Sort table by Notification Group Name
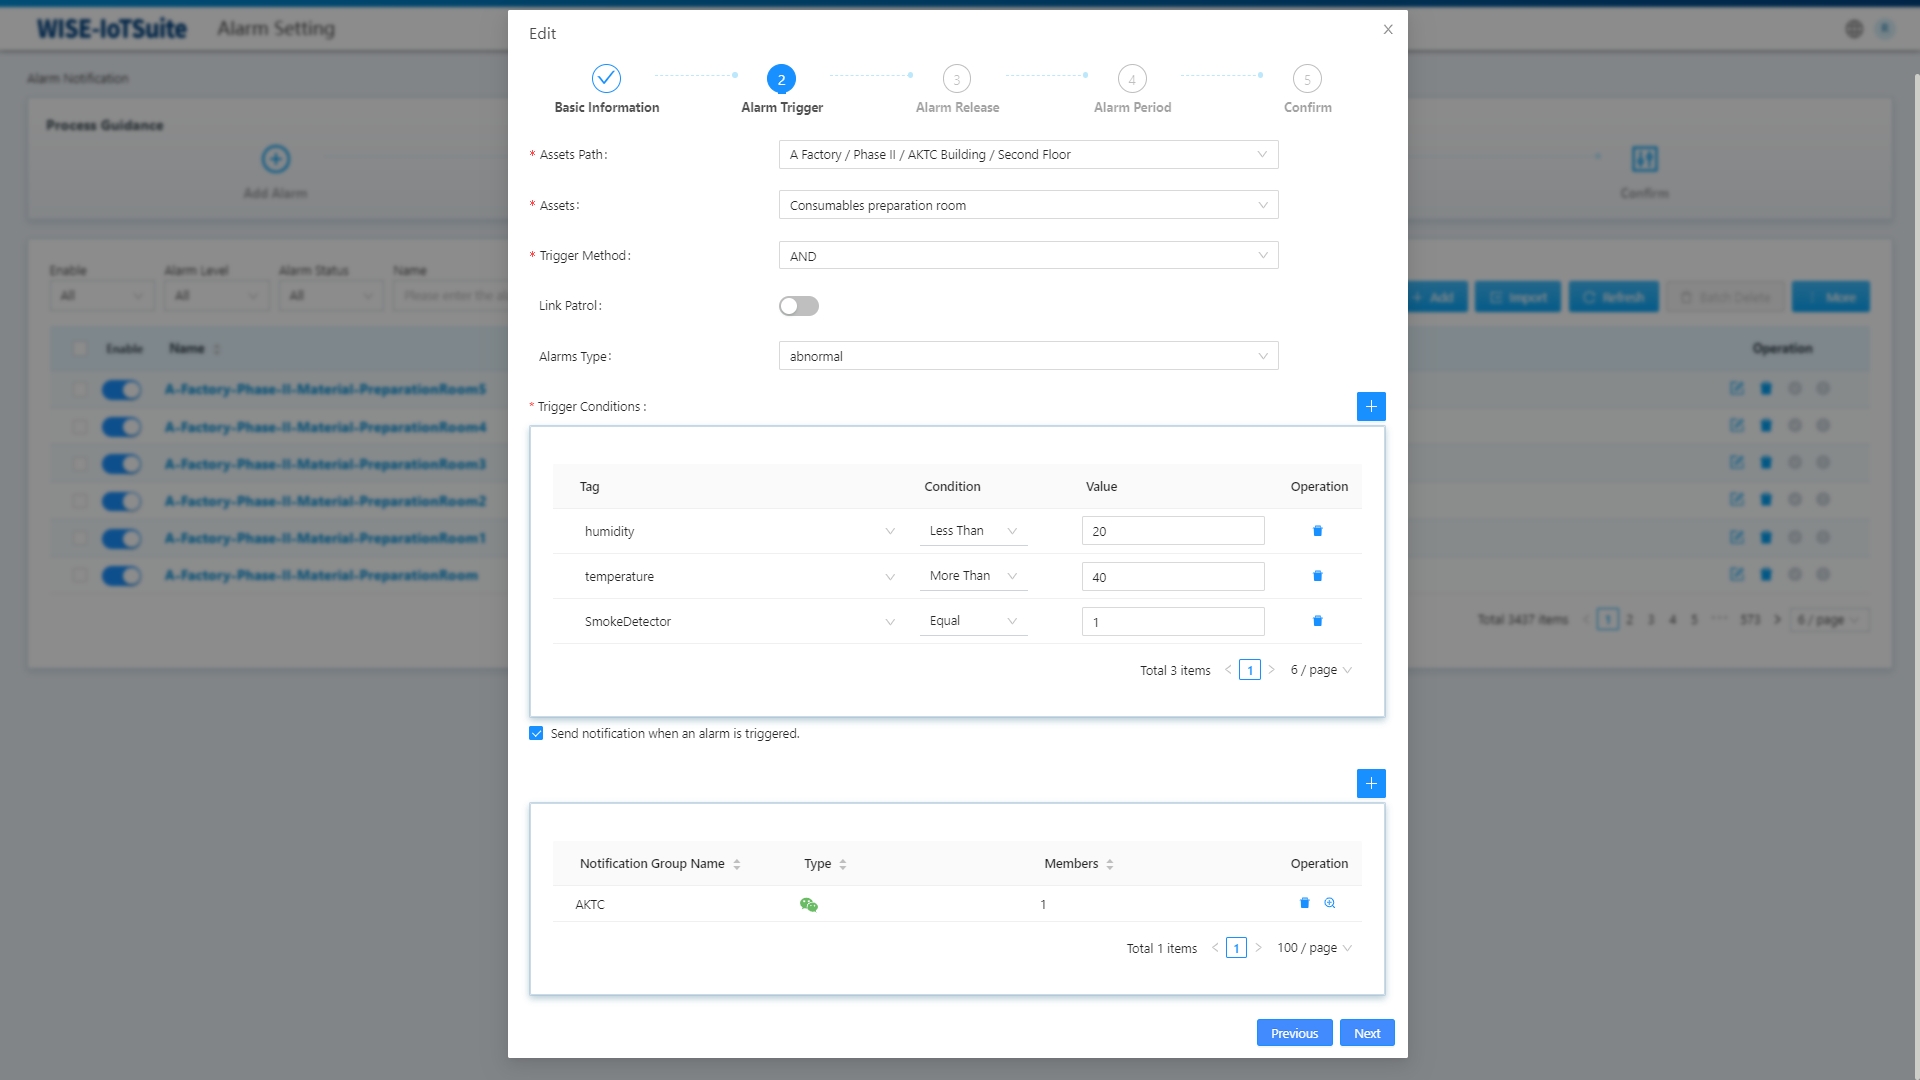The width and height of the screenshot is (1920, 1080). [x=737, y=863]
